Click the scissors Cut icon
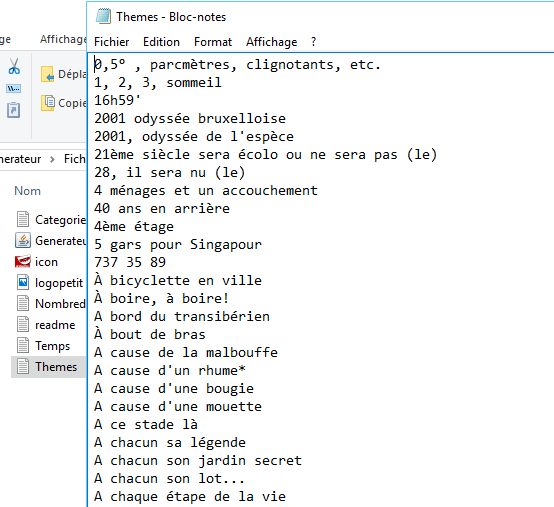The width and height of the screenshot is (554, 507). tap(14, 66)
